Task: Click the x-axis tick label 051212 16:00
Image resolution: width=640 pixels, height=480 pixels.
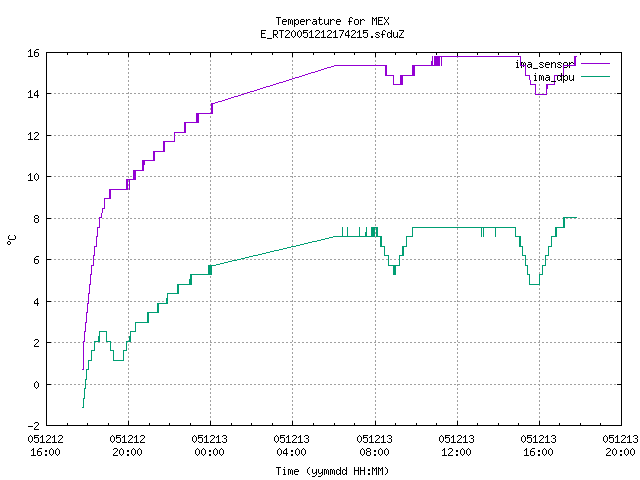Action: (x=46, y=446)
